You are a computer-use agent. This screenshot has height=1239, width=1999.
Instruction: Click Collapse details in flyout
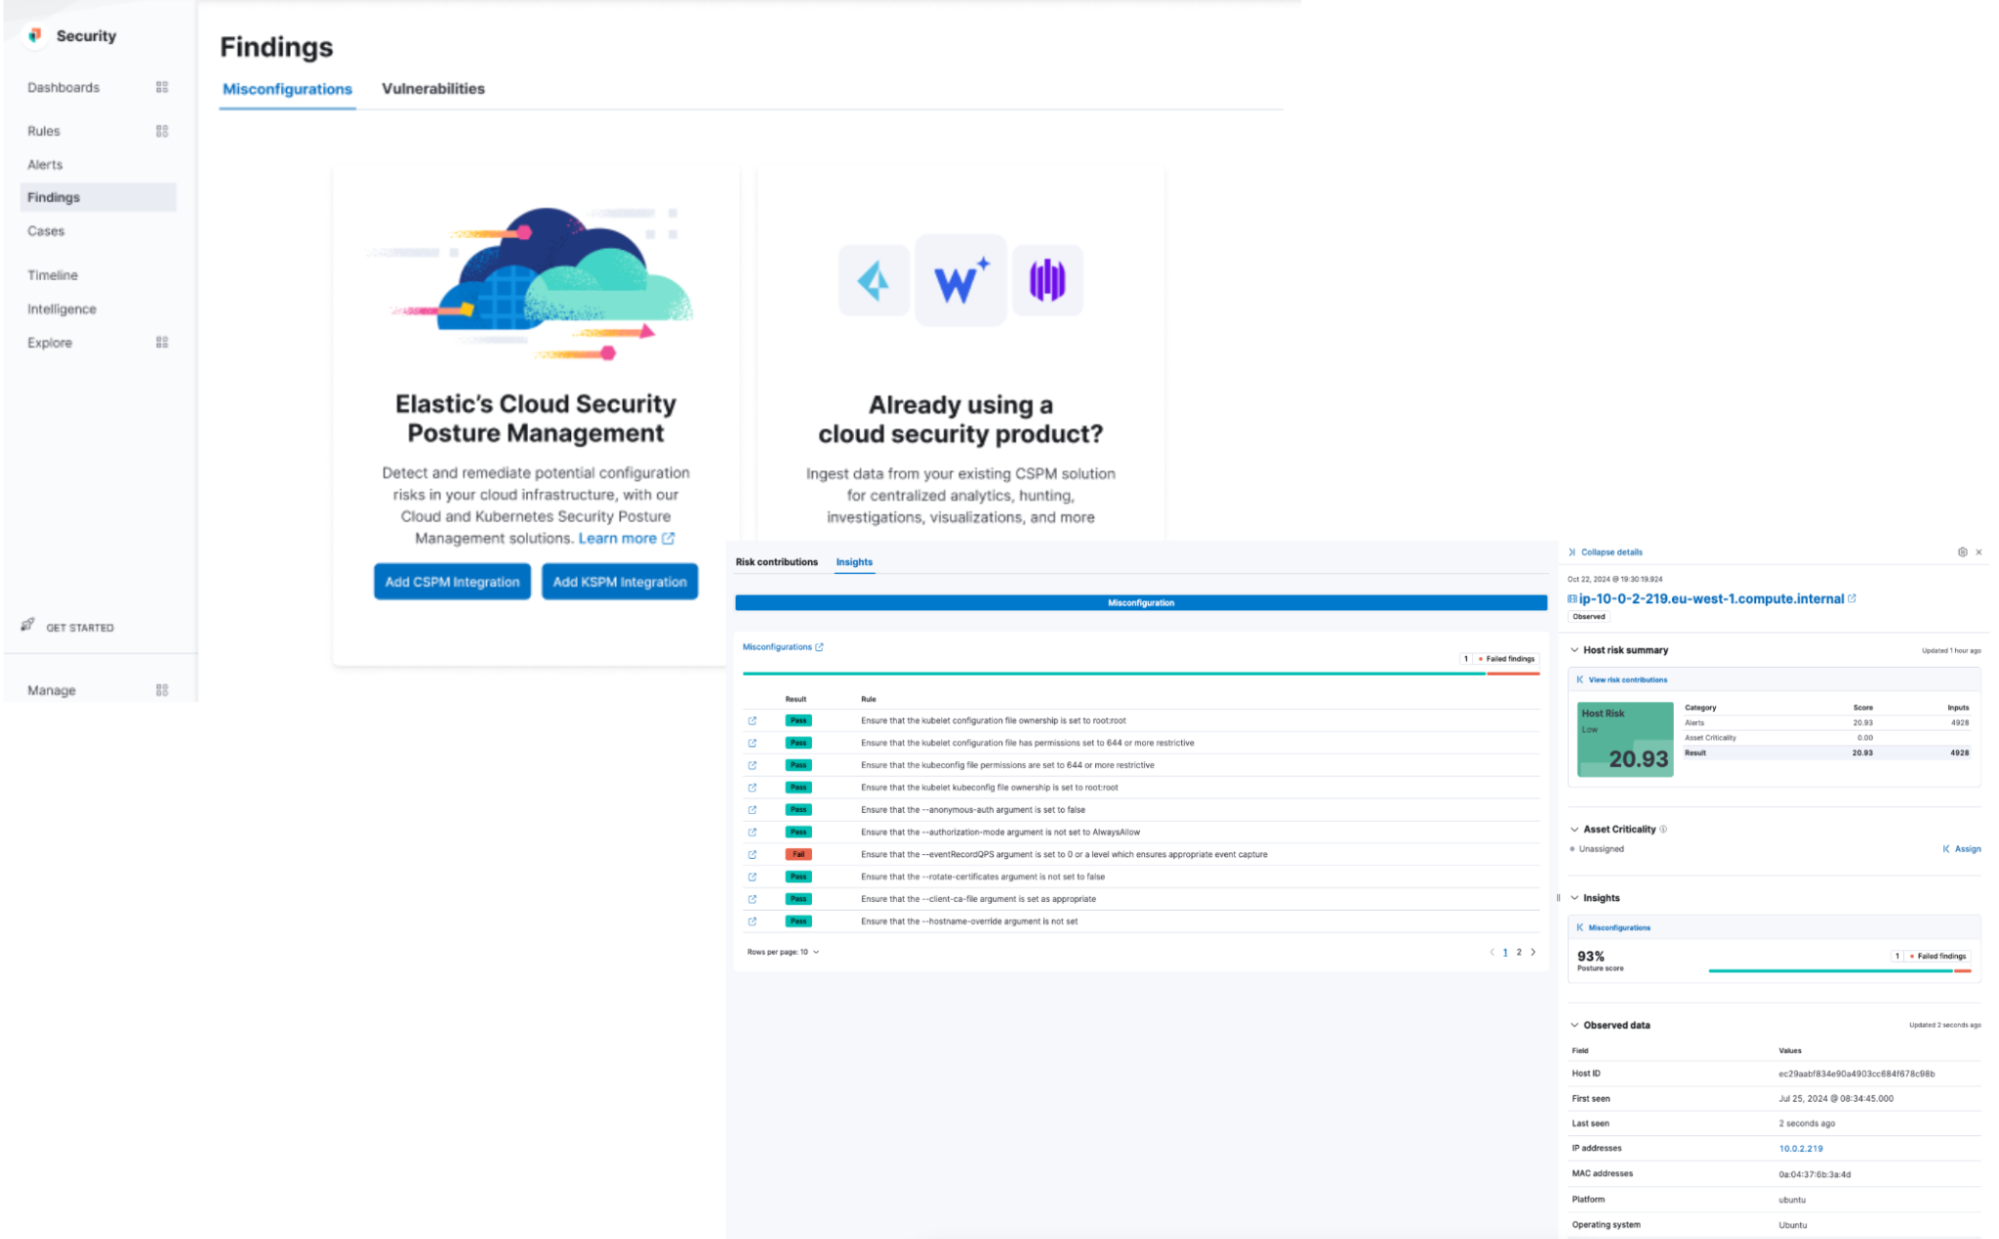tap(1605, 552)
